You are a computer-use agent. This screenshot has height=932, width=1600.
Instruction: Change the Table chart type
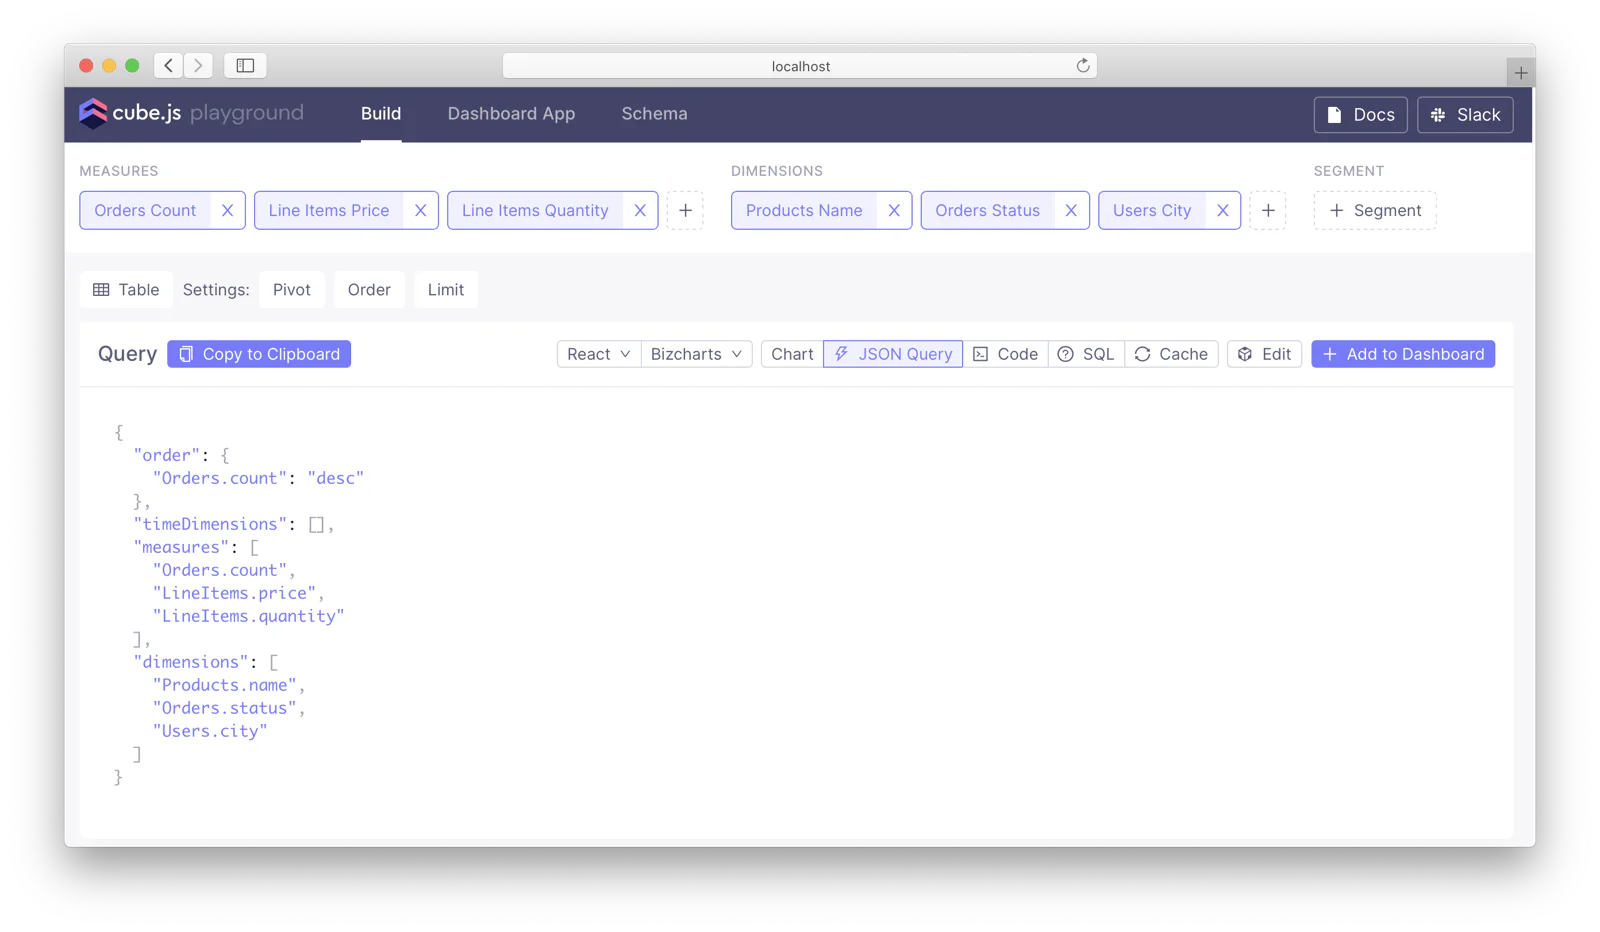126,290
